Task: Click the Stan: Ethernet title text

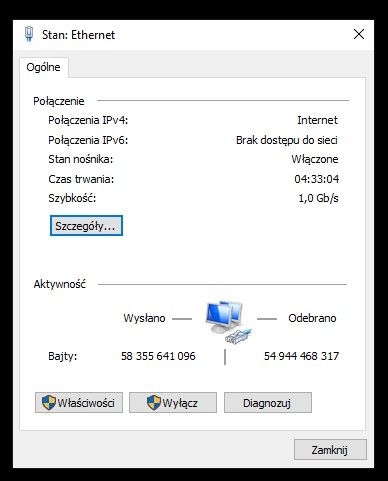Action: click(78, 35)
